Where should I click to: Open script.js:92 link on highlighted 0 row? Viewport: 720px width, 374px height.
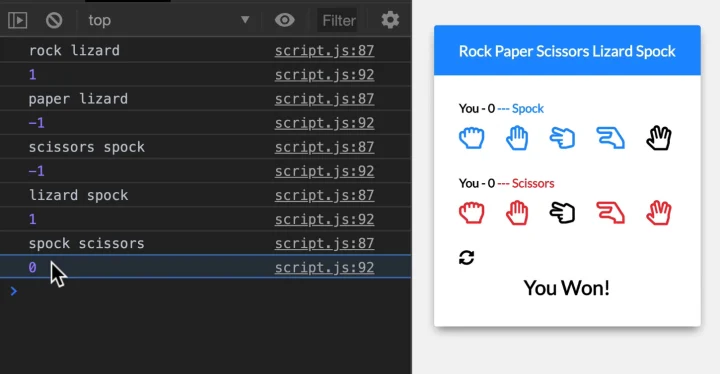tap(324, 267)
